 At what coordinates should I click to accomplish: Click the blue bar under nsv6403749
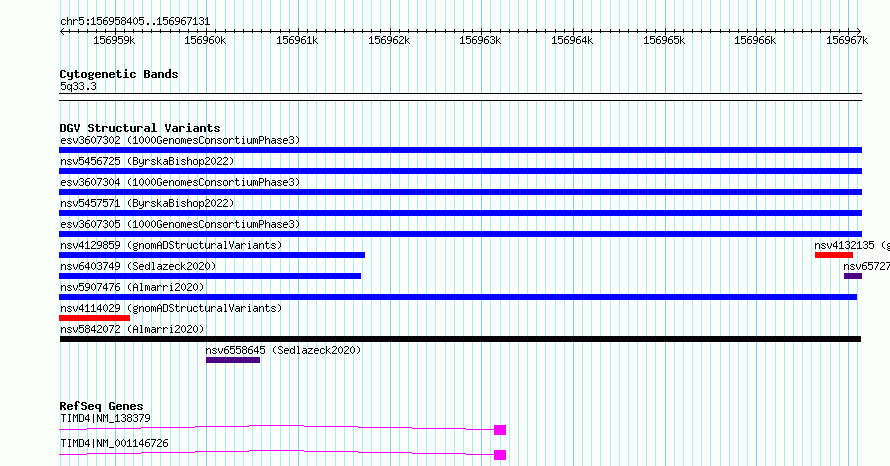coord(210,276)
